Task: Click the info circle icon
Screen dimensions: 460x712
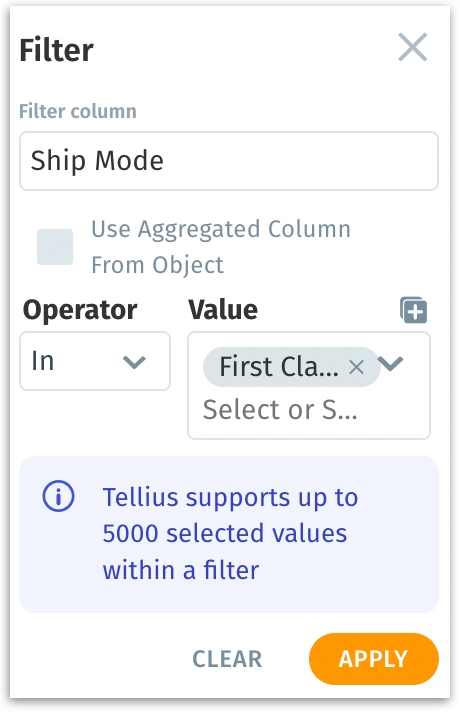Action: 59,496
